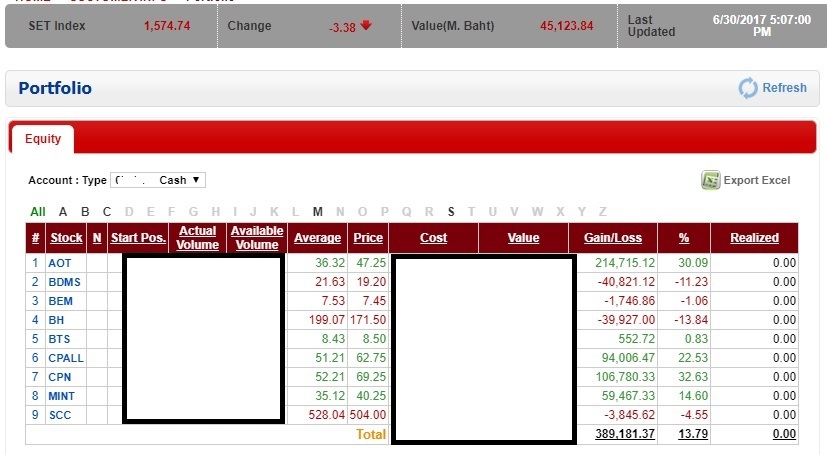Click the Portfolio heading
This screenshot has height=455, width=827.
(55, 88)
